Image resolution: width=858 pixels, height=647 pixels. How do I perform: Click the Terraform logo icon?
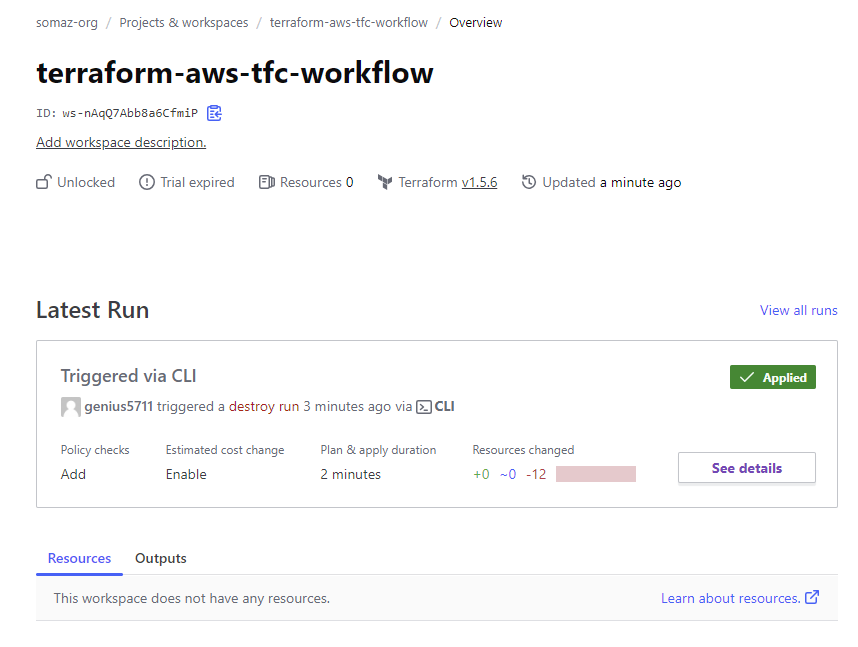pyautogui.click(x=385, y=182)
